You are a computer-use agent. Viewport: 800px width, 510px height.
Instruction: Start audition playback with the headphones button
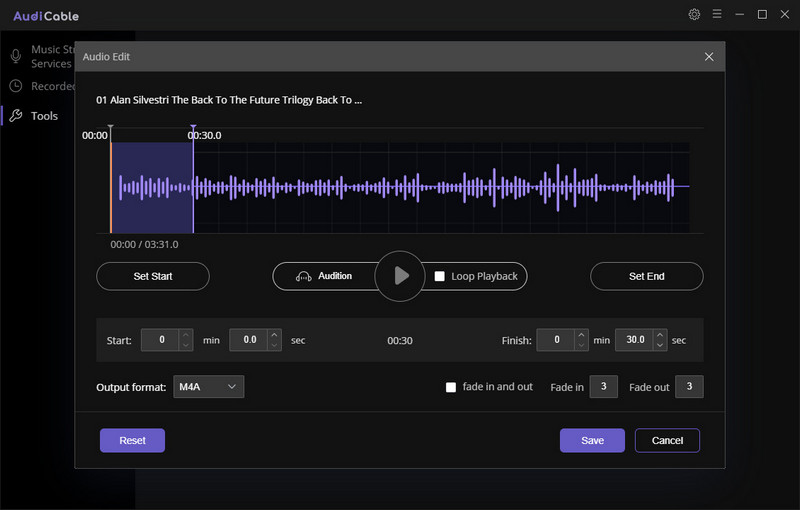pyautogui.click(x=324, y=276)
